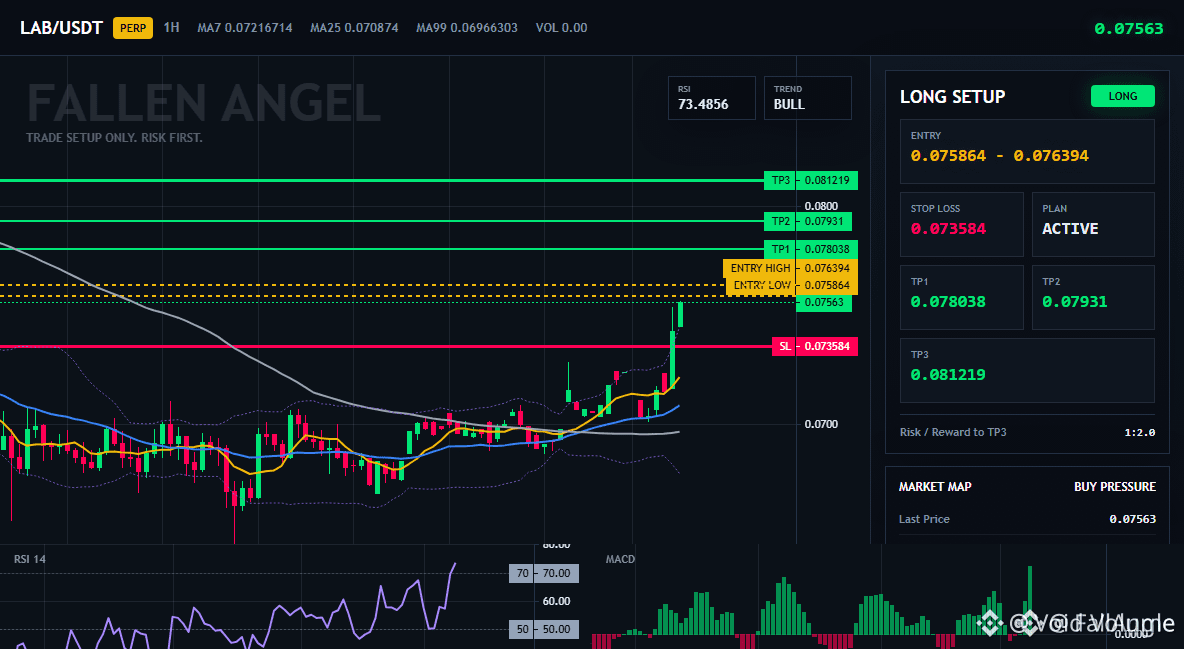Open the TP2 0.07931 card in setup panel

(1093, 297)
